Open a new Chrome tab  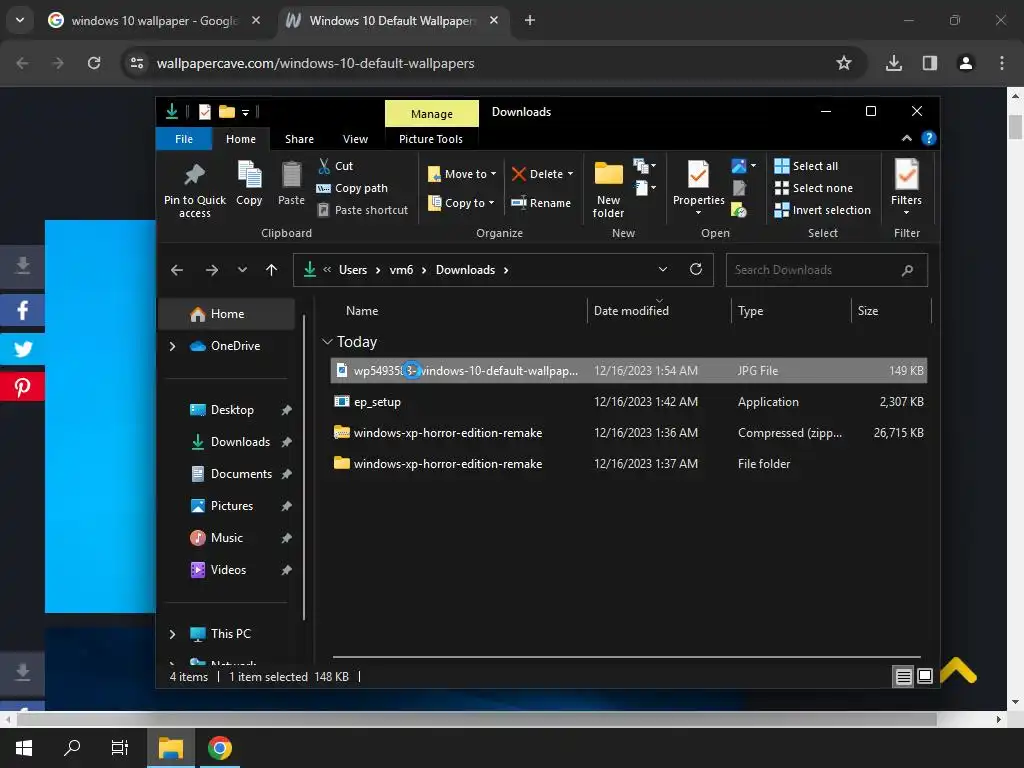pyautogui.click(x=530, y=21)
